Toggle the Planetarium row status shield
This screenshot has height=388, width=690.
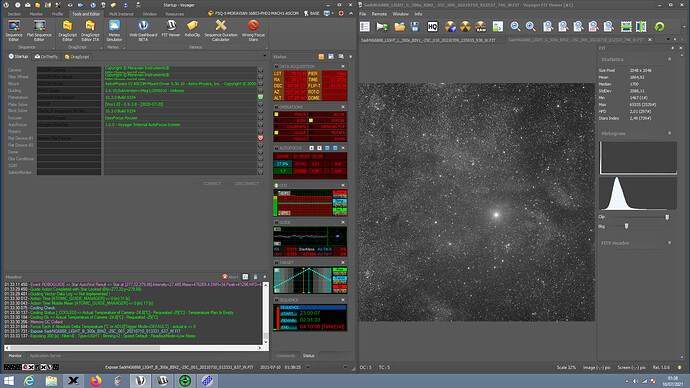pyautogui.click(x=261, y=97)
